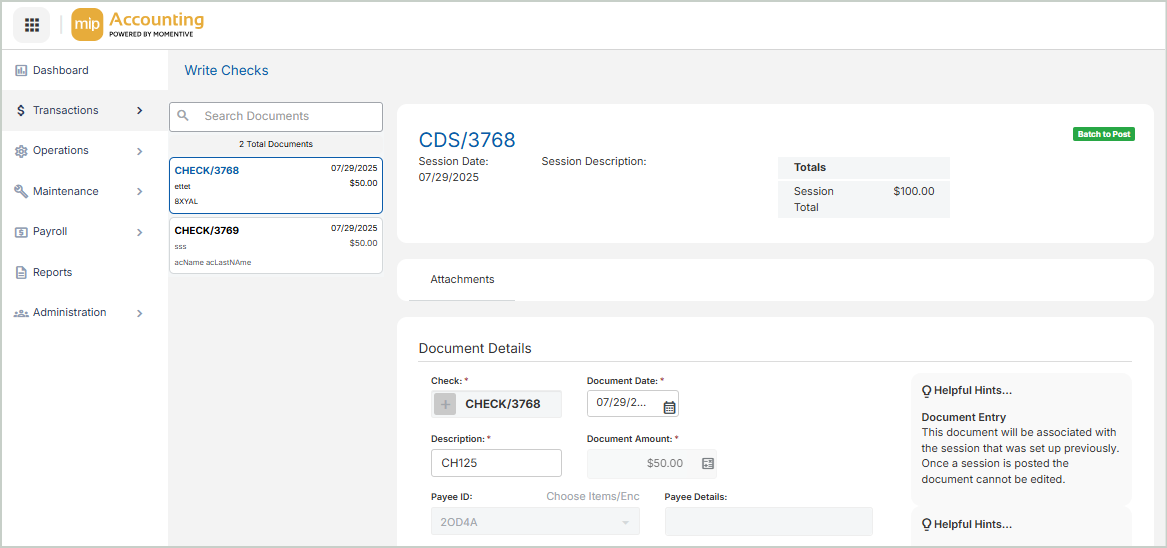Click the Description field containing CH125
Viewport: 1167px width, 548px height.
point(496,463)
